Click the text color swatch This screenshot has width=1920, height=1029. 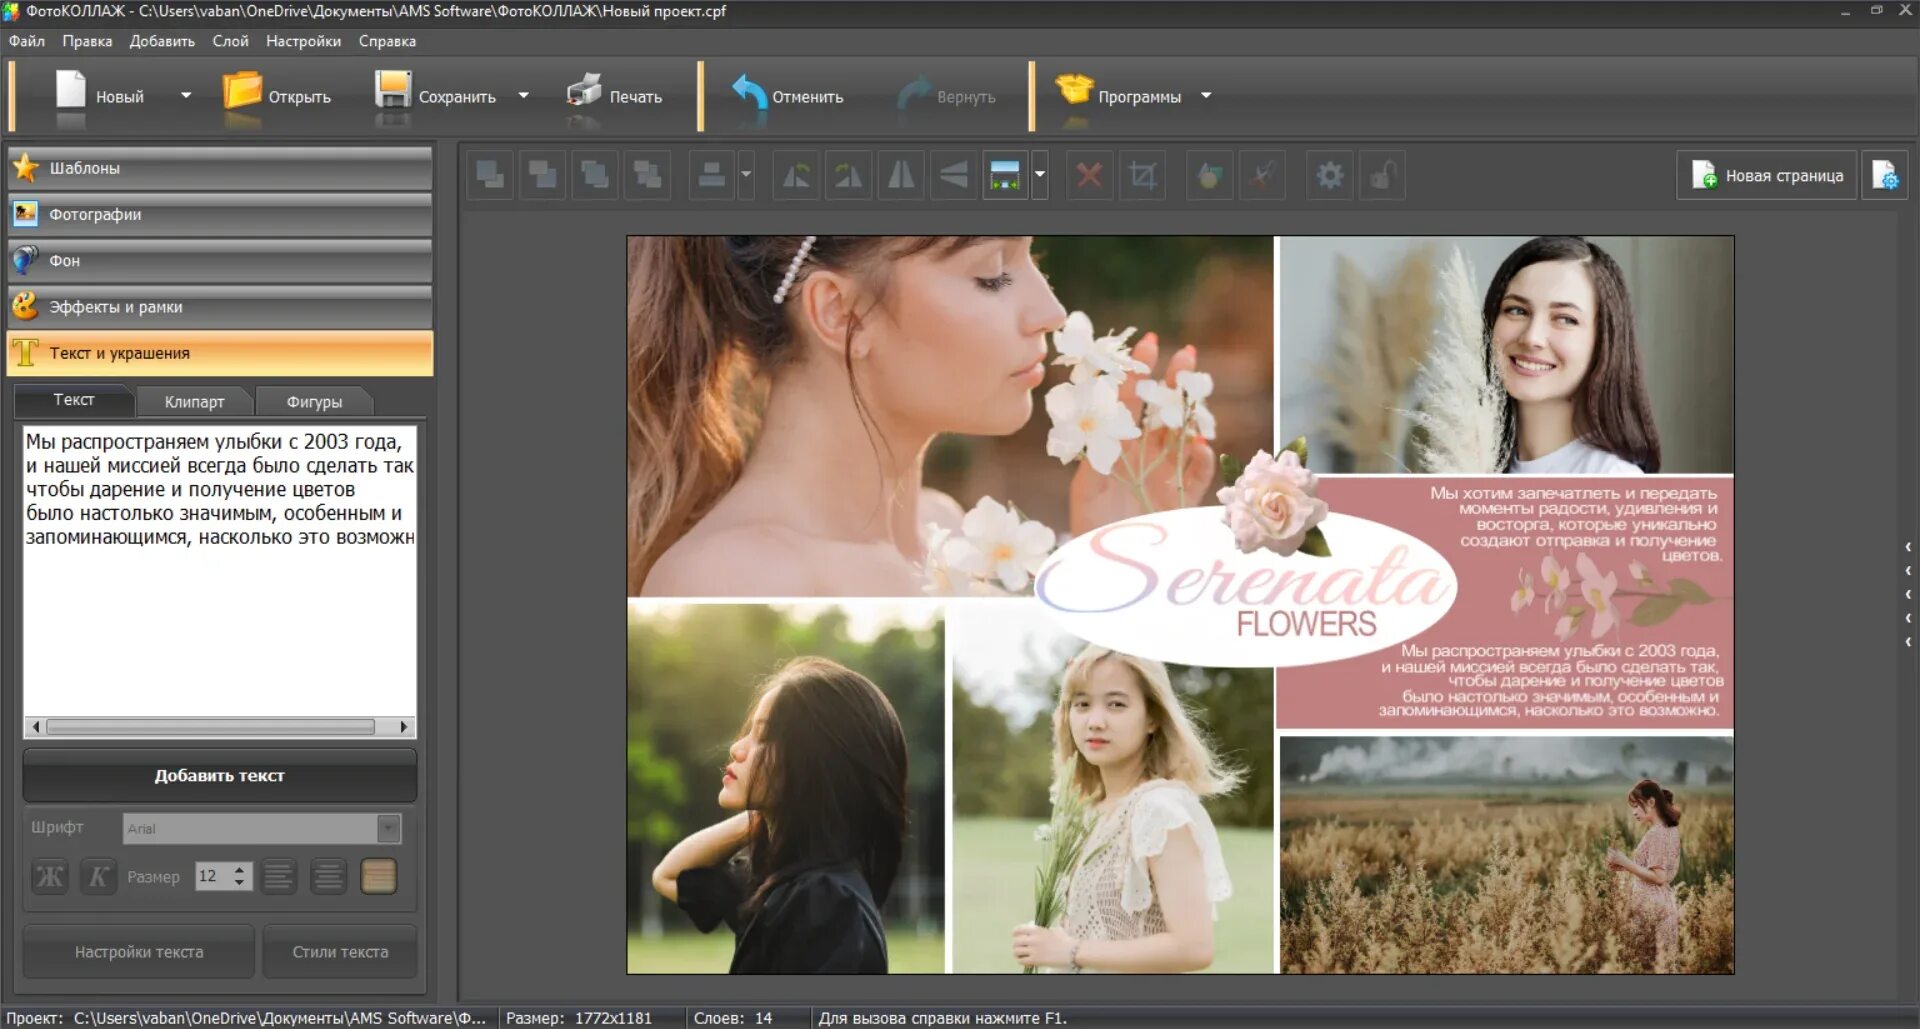click(x=378, y=877)
